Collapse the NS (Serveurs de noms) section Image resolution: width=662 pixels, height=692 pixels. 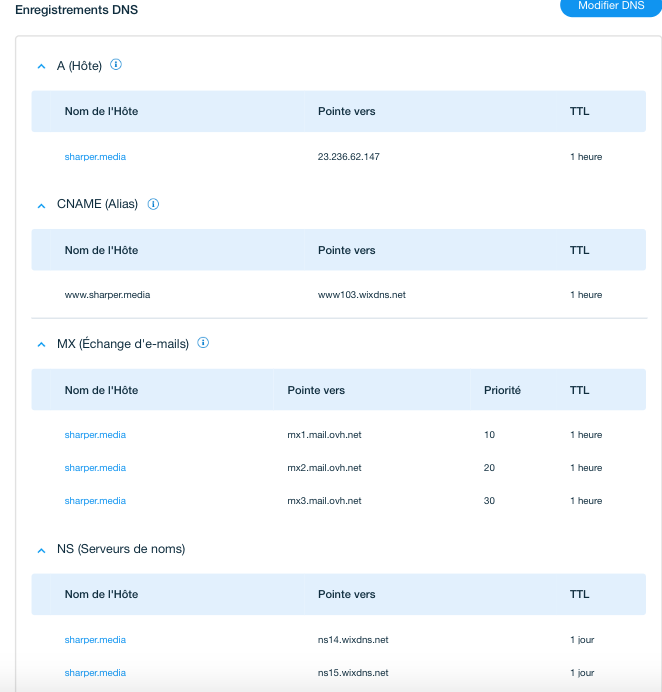[41, 550]
